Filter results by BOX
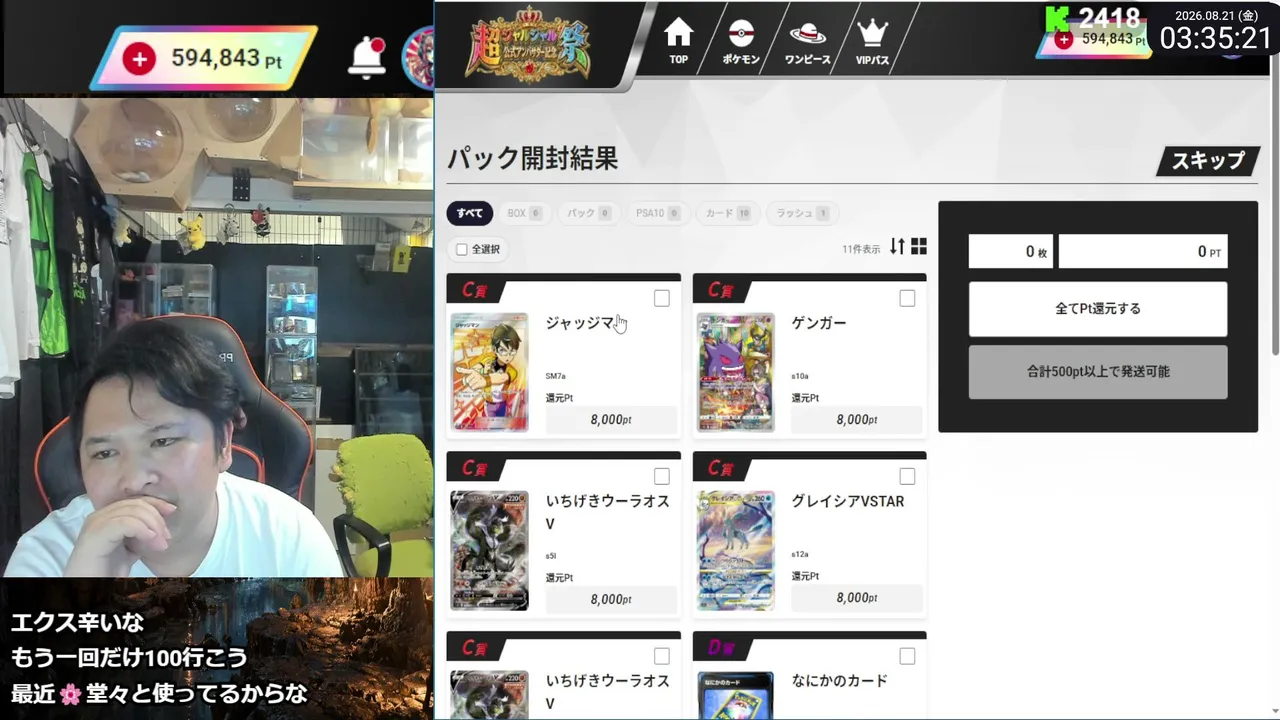The image size is (1280, 720). click(x=524, y=213)
